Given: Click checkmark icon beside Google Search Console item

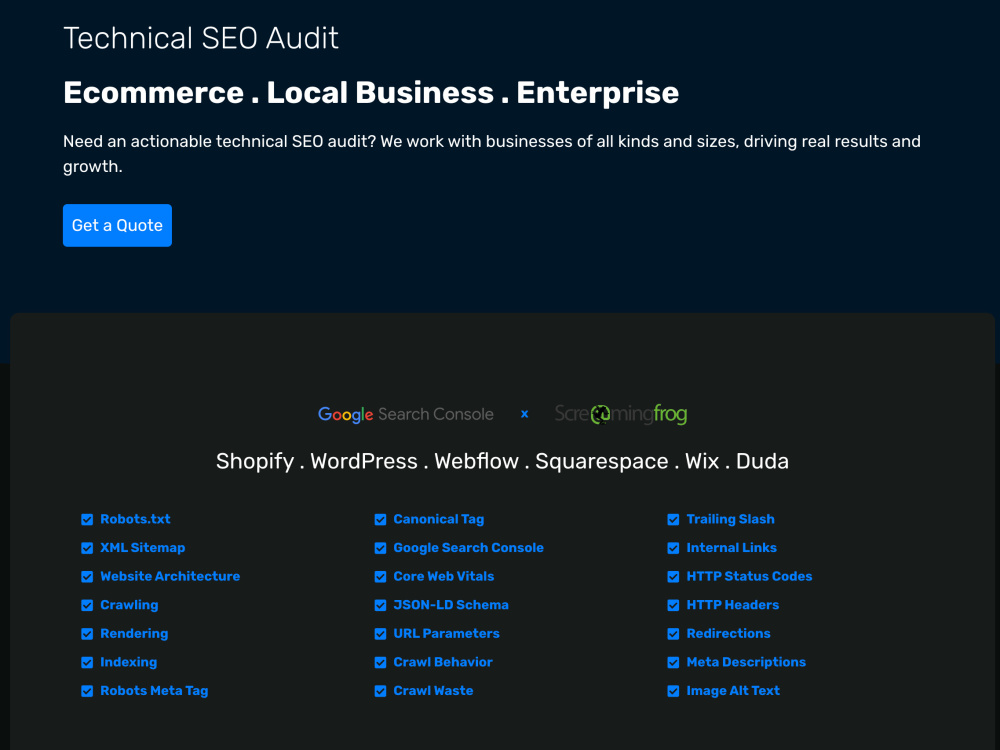Looking at the screenshot, I should 381,548.
